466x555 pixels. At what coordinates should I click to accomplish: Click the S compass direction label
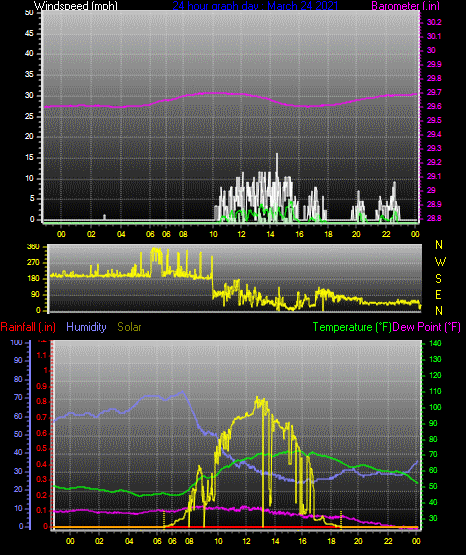tap(438, 279)
